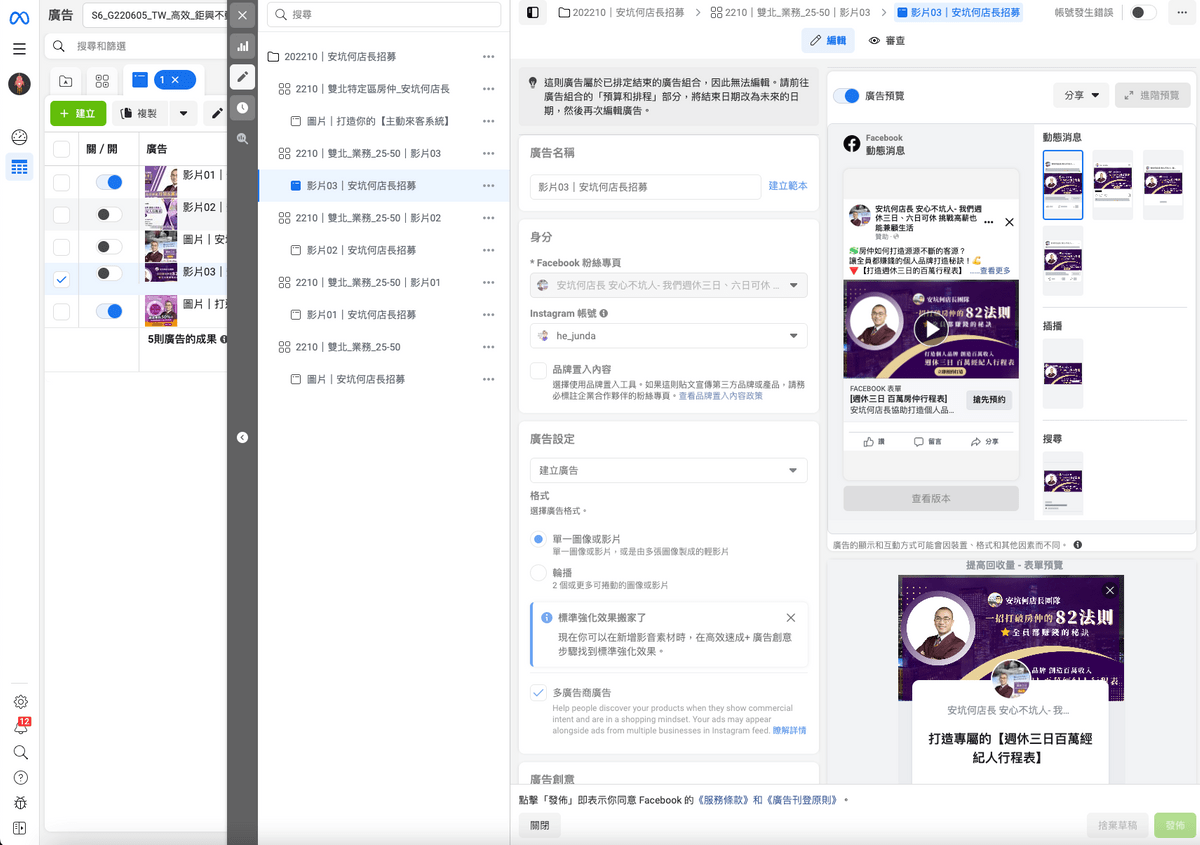This screenshot has width=1200, height=845.
Task: Click the 搶先預約 button in ad preview
Action: [989, 400]
